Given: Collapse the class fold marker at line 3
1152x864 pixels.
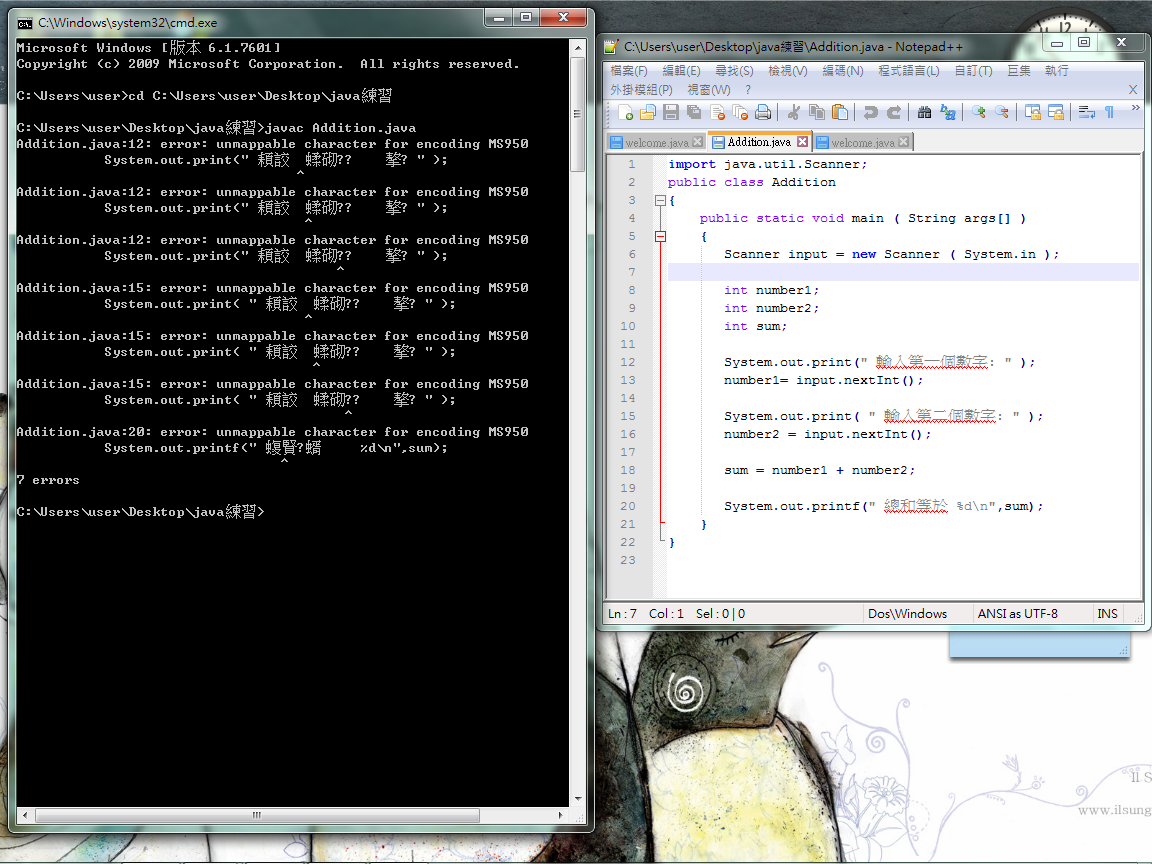Looking at the screenshot, I should [660, 200].
